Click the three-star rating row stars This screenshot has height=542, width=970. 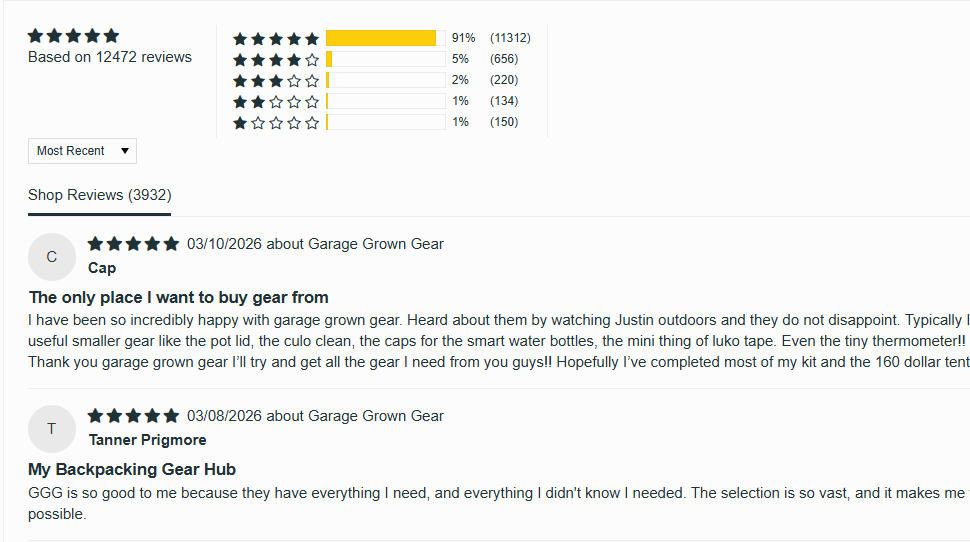pos(276,81)
